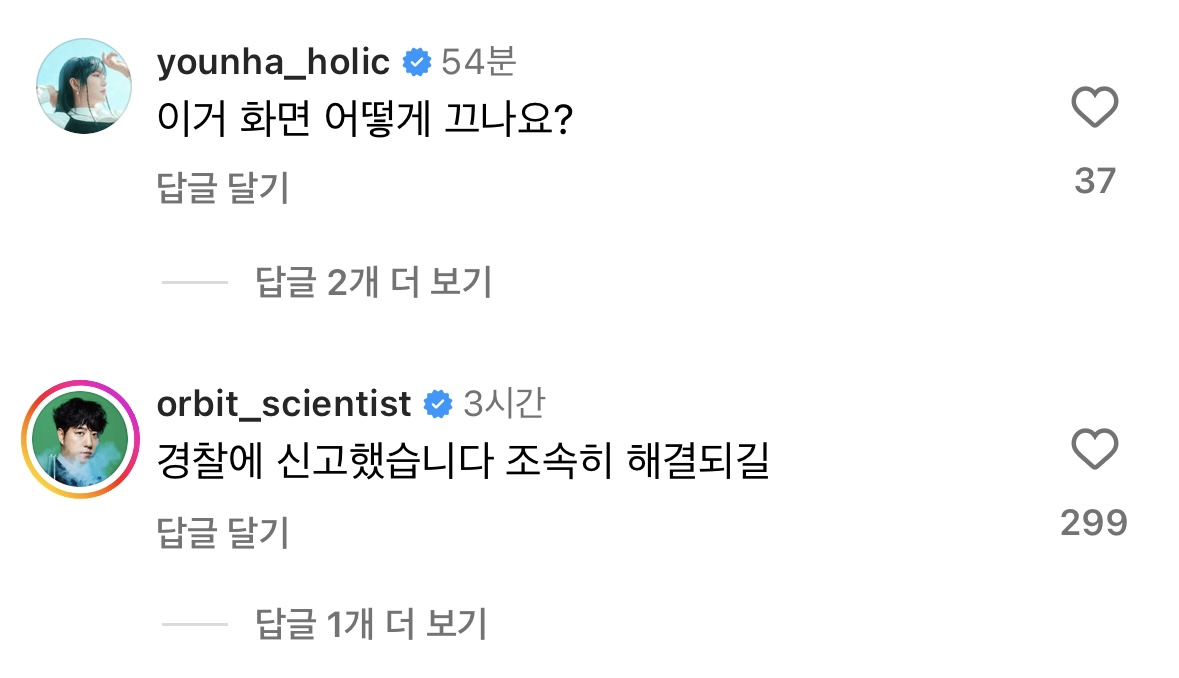Open the orbit_scientist username link
The height and width of the screenshot is (678, 1179).
coord(284,404)
